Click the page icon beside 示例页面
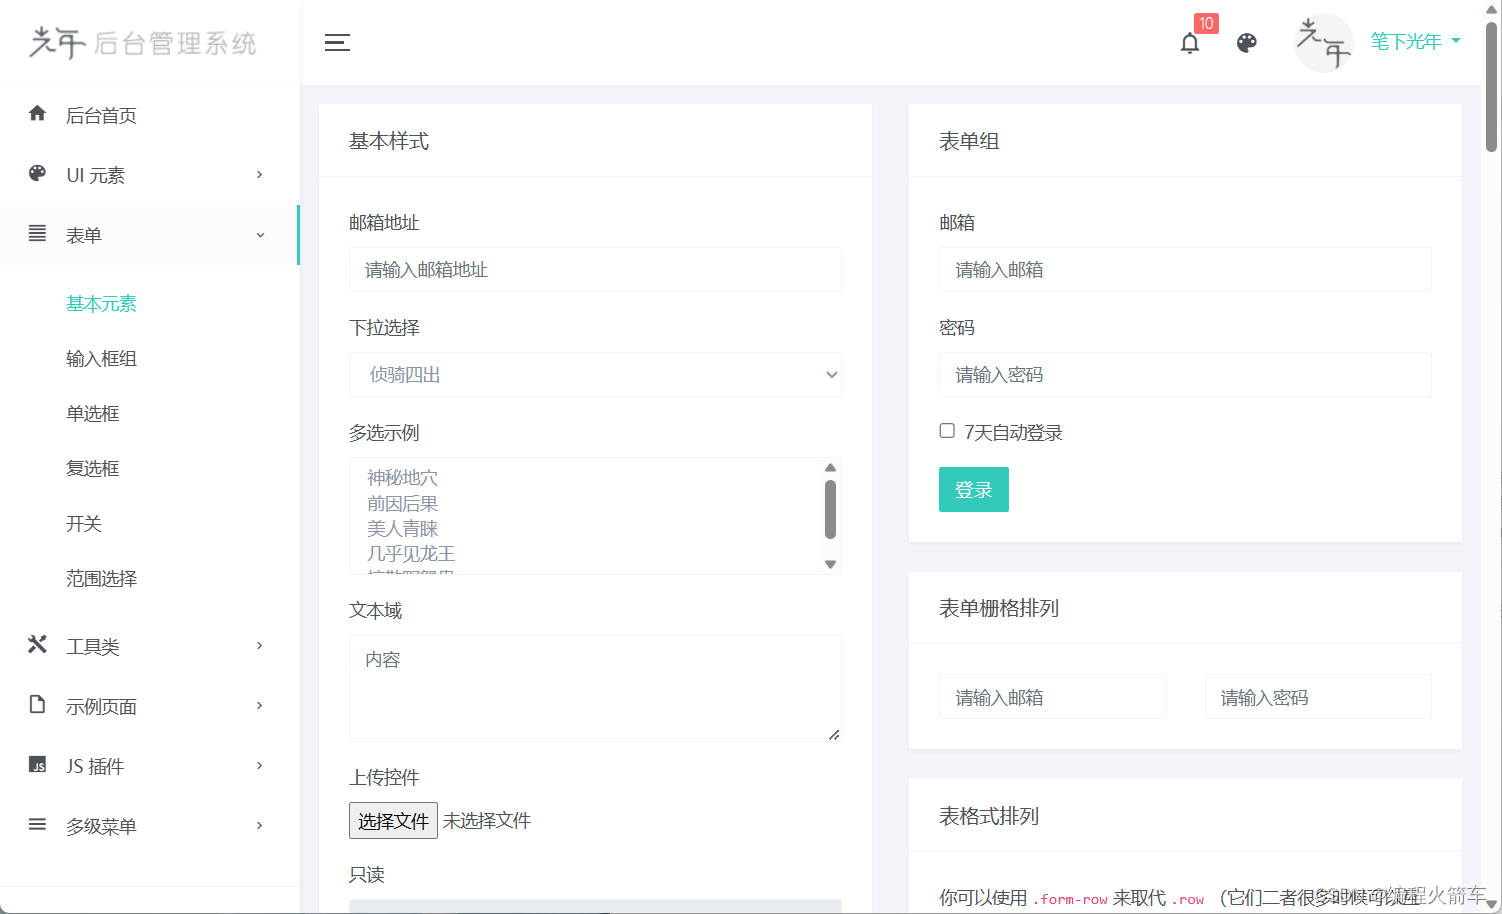Viewport: 1502px width, 914px height. pyautogui.click(x=38, y=704)
